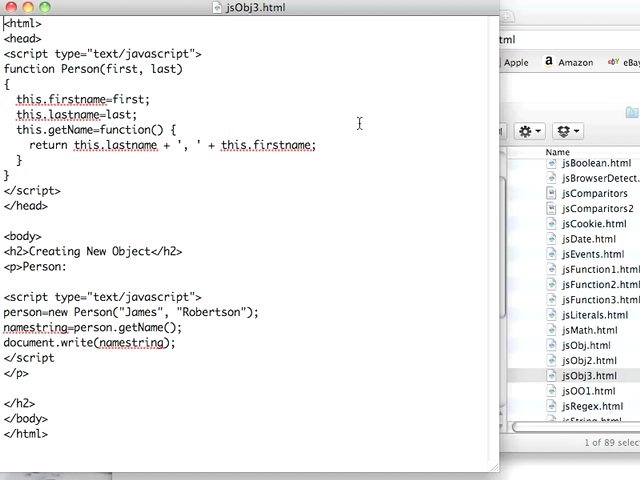640x480 pixels.
Task: Open the Apple bookmark link
Action: [516, 62]
